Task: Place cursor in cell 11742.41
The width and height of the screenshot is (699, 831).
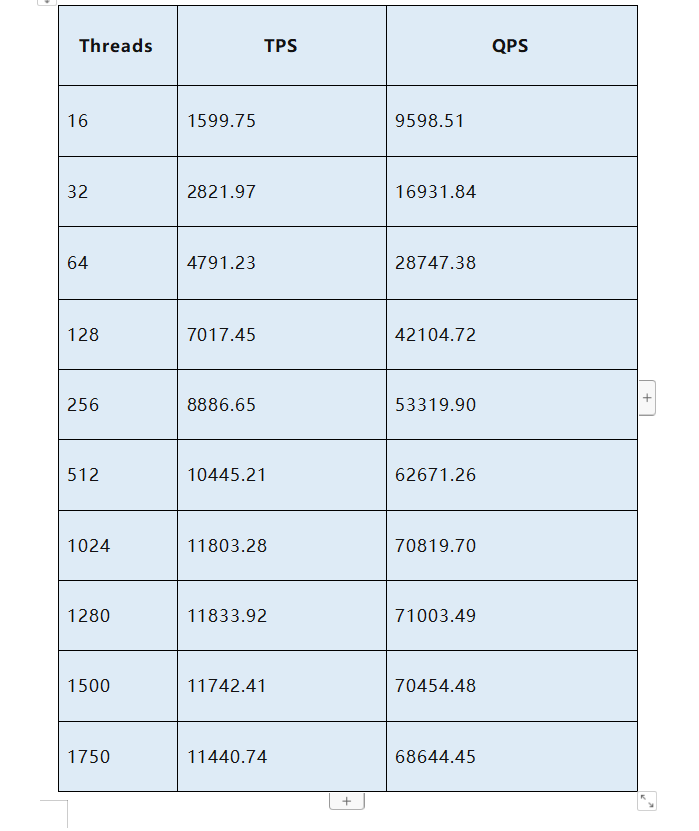Action: 281,686
